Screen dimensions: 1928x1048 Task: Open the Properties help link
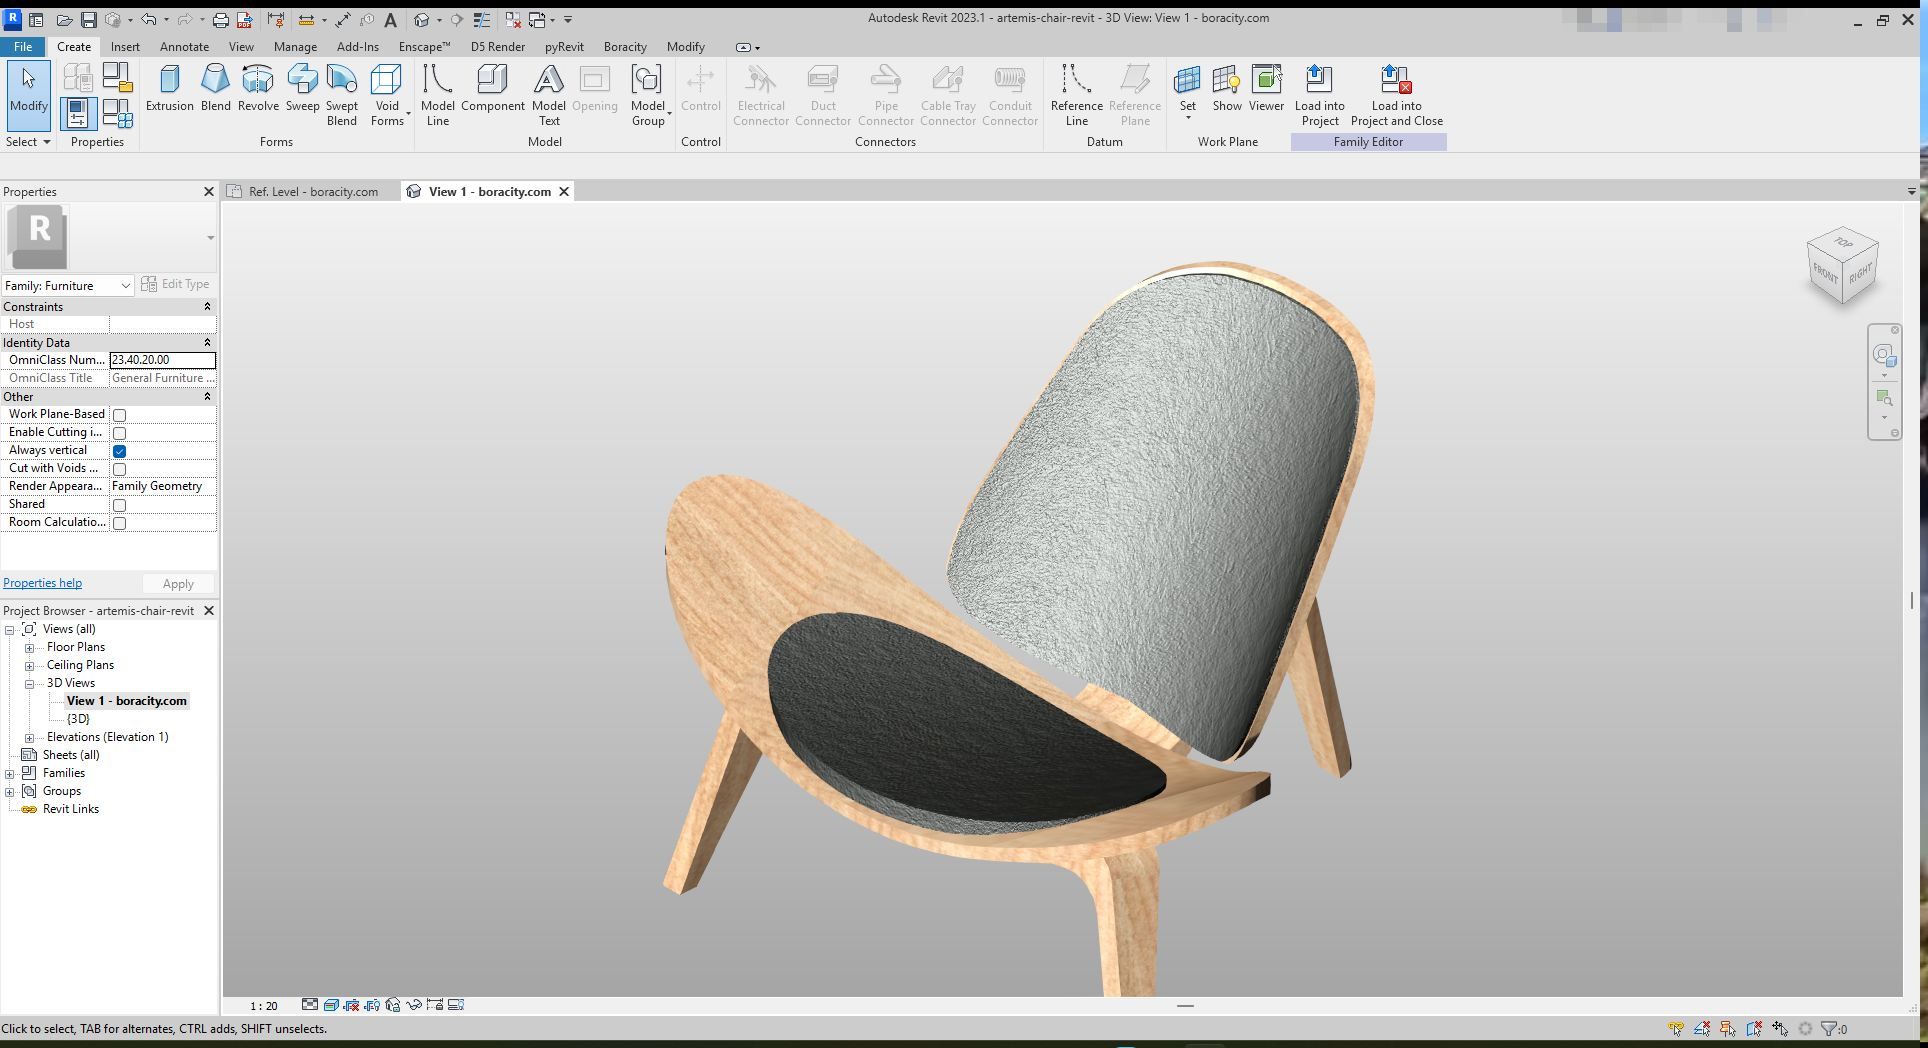click(x=42, y=583)
